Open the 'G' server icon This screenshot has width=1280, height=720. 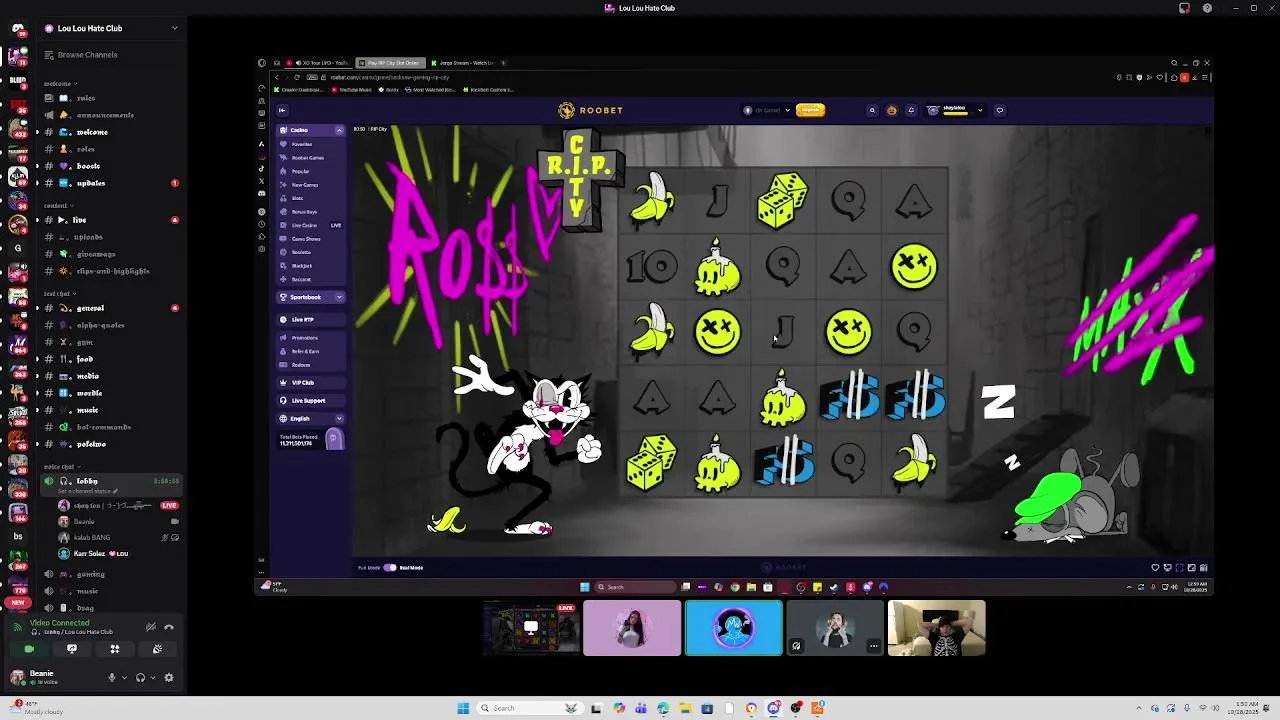(x=17, y=248)
